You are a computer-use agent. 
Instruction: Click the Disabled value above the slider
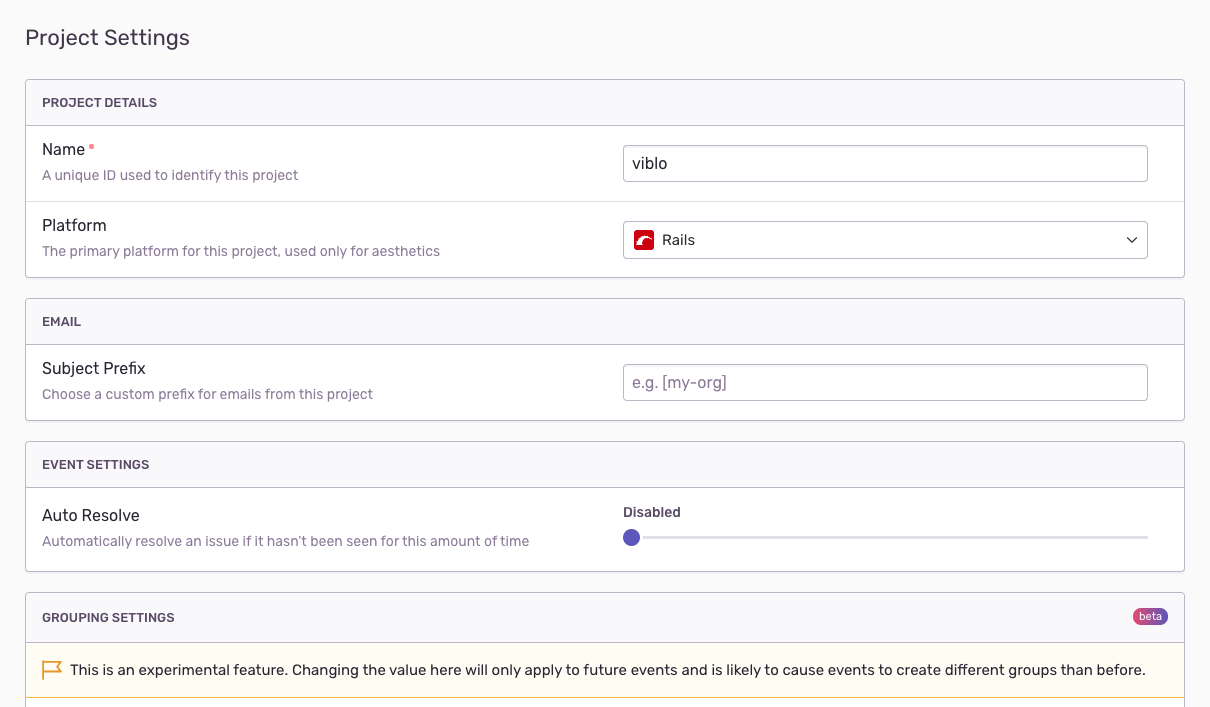point(651,512)
